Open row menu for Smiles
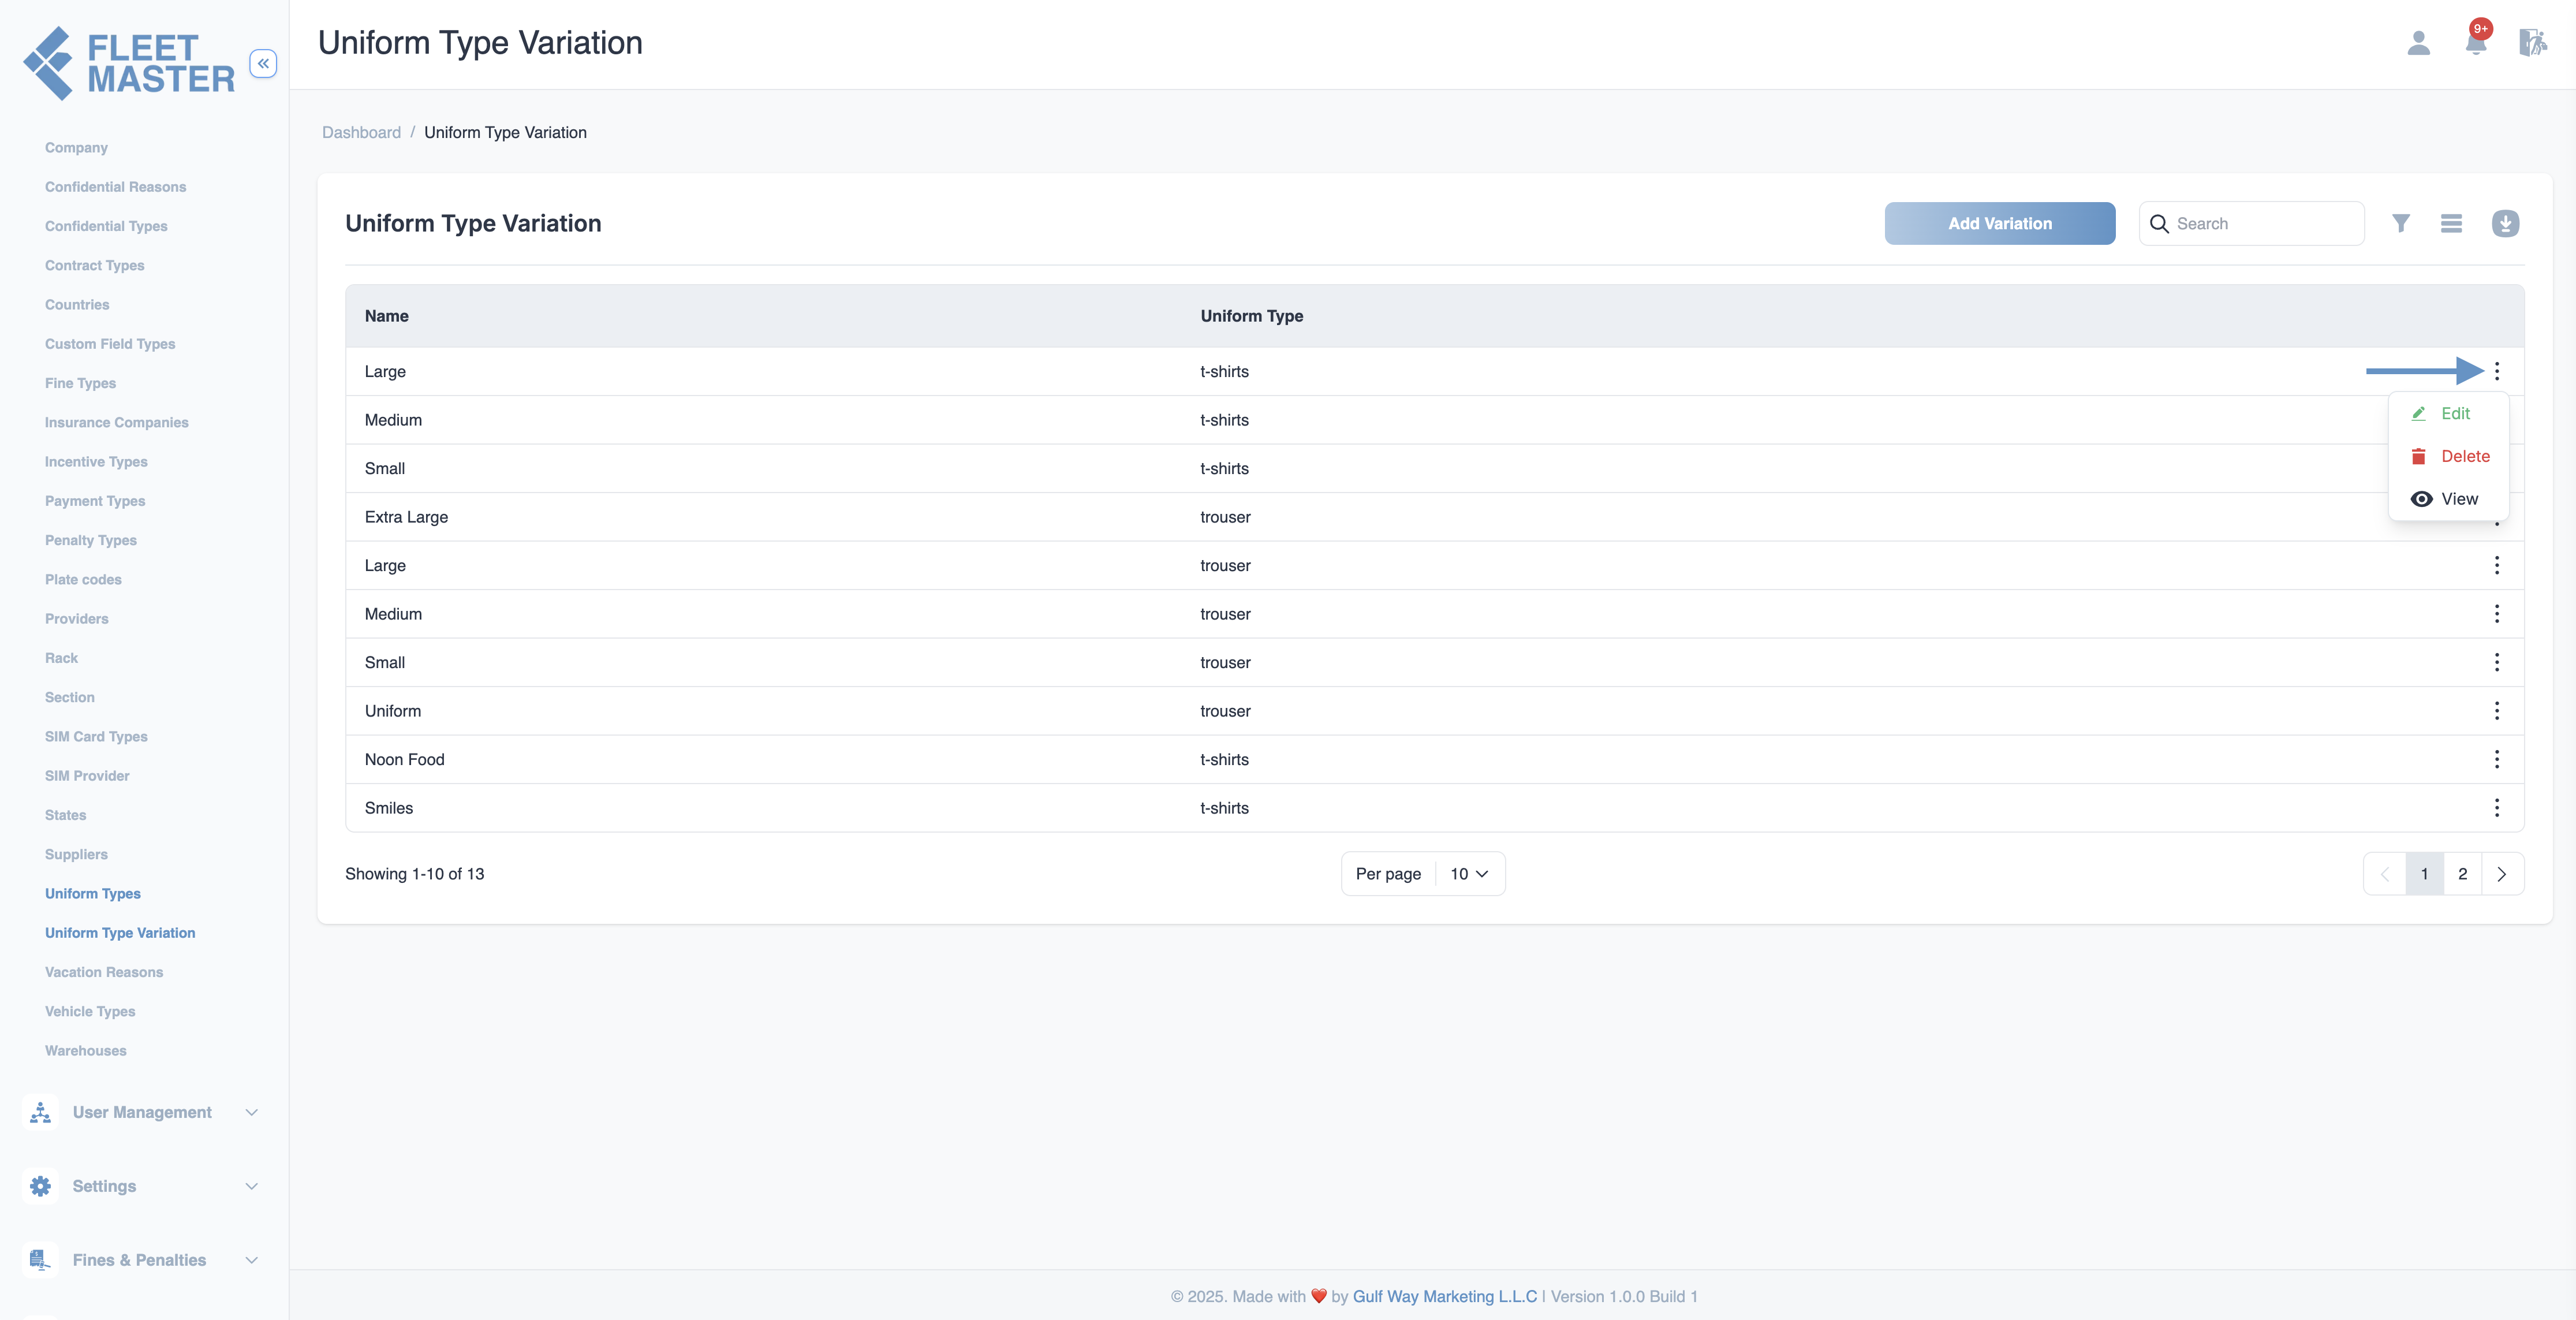 pos(2497,808)
